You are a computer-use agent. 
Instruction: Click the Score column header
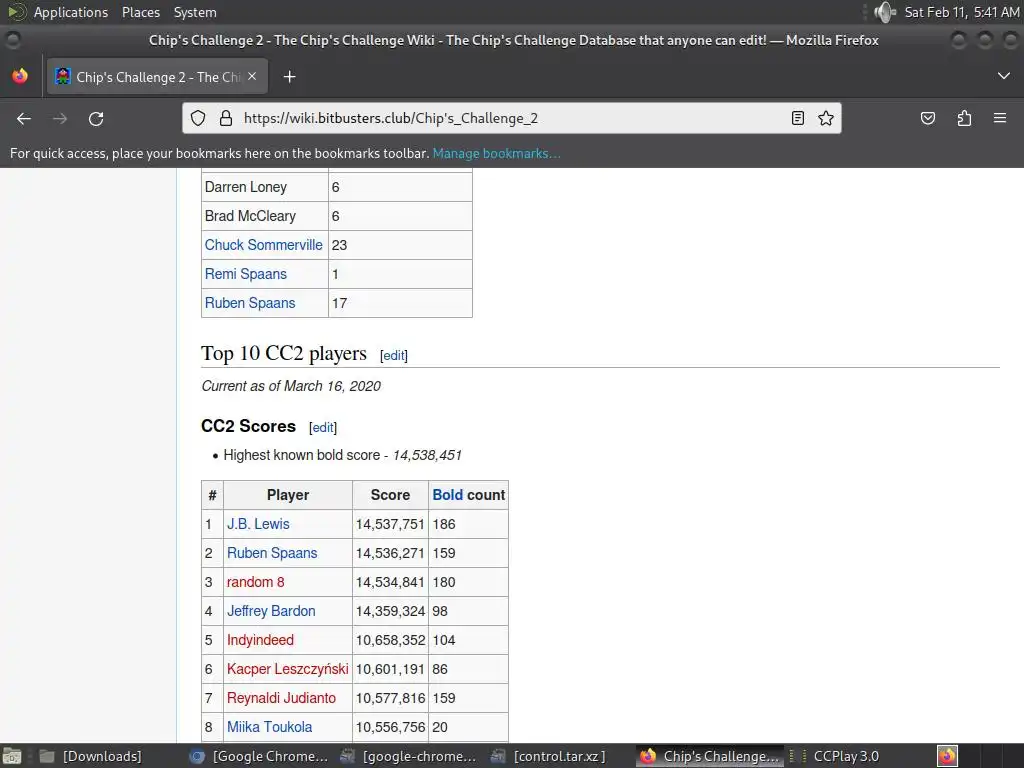[x=391, y=495]
